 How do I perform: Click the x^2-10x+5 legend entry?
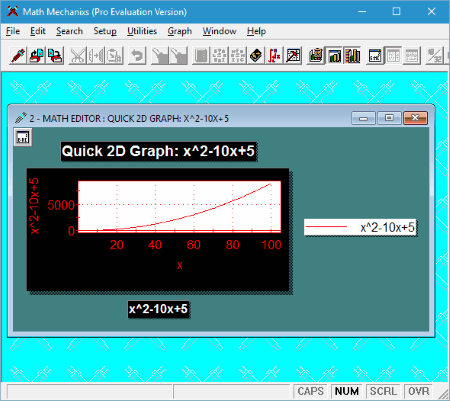[360, 228]
